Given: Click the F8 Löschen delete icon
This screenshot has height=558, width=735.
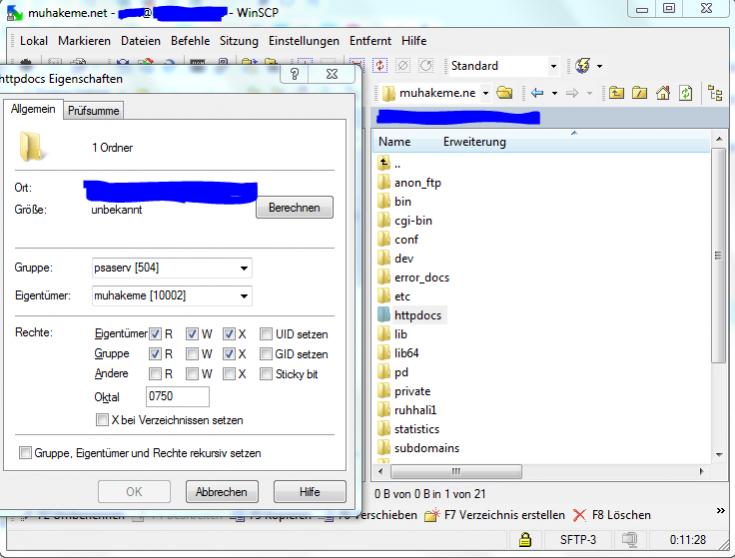Looking at the screenshot, I should click(x=580, y=515).
